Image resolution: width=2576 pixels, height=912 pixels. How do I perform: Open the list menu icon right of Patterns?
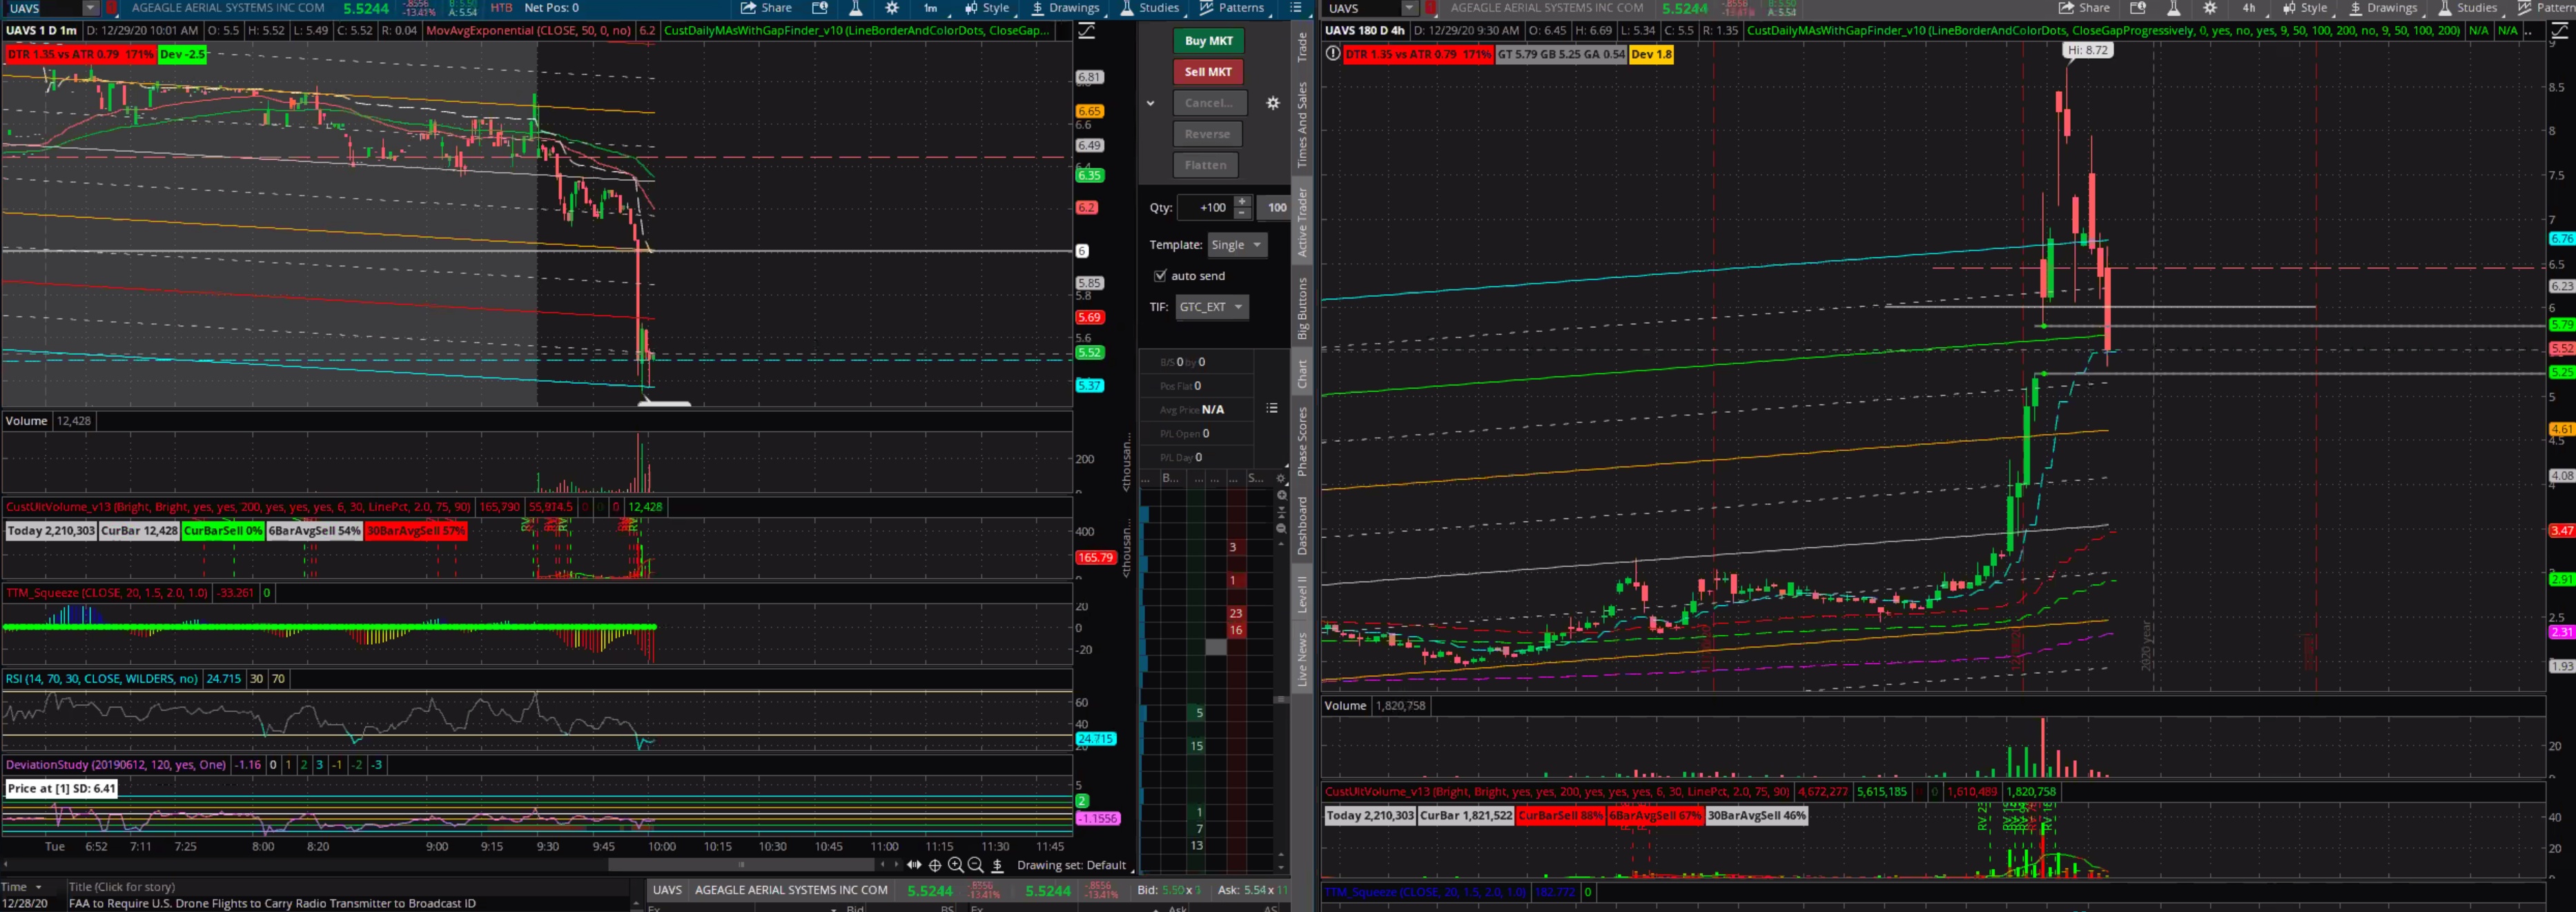[x=1296, y=8]
